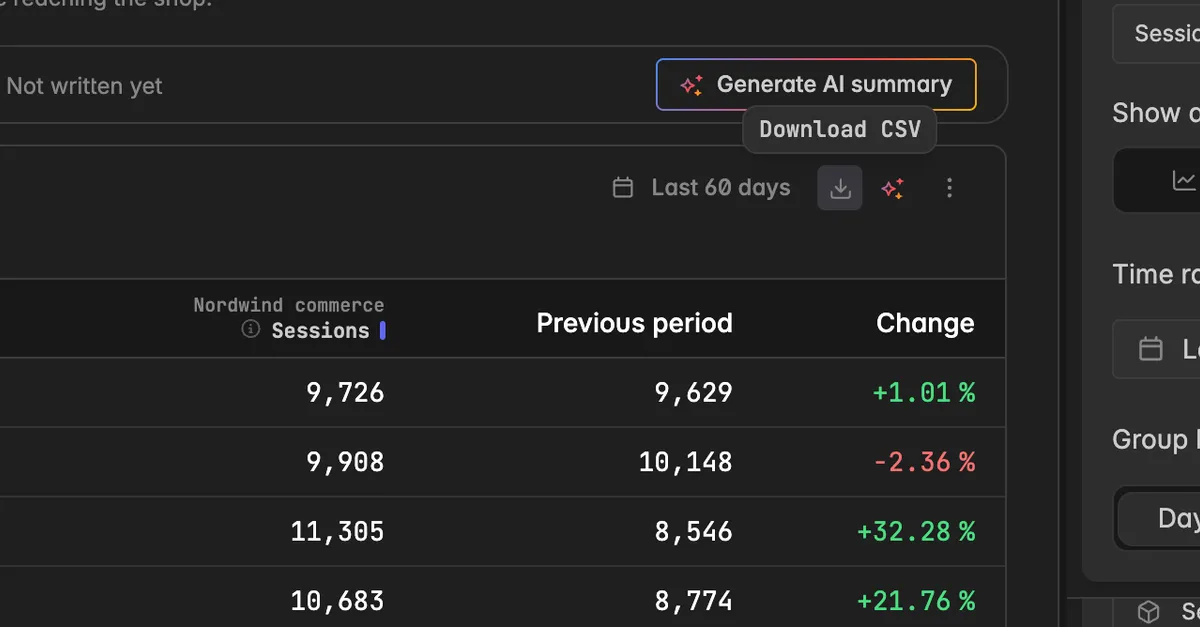
Task: Click the calendar icon before Last 60 days
Action: click(623, 188)
